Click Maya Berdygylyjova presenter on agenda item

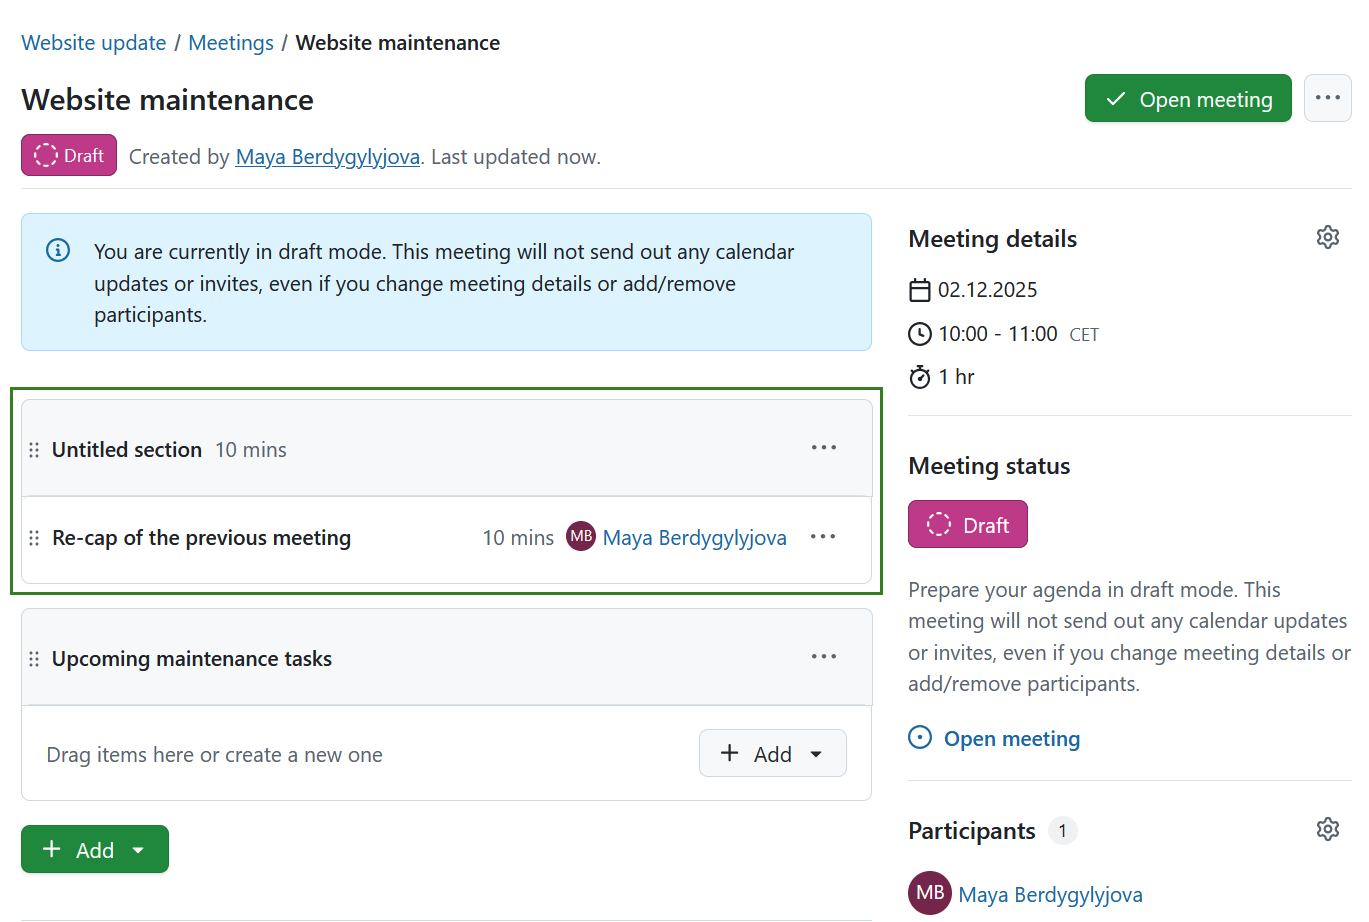pos(694,538)
